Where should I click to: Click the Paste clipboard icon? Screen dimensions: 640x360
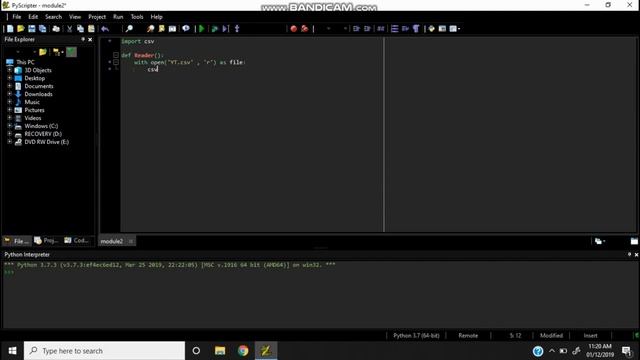(x=91, y=29)
